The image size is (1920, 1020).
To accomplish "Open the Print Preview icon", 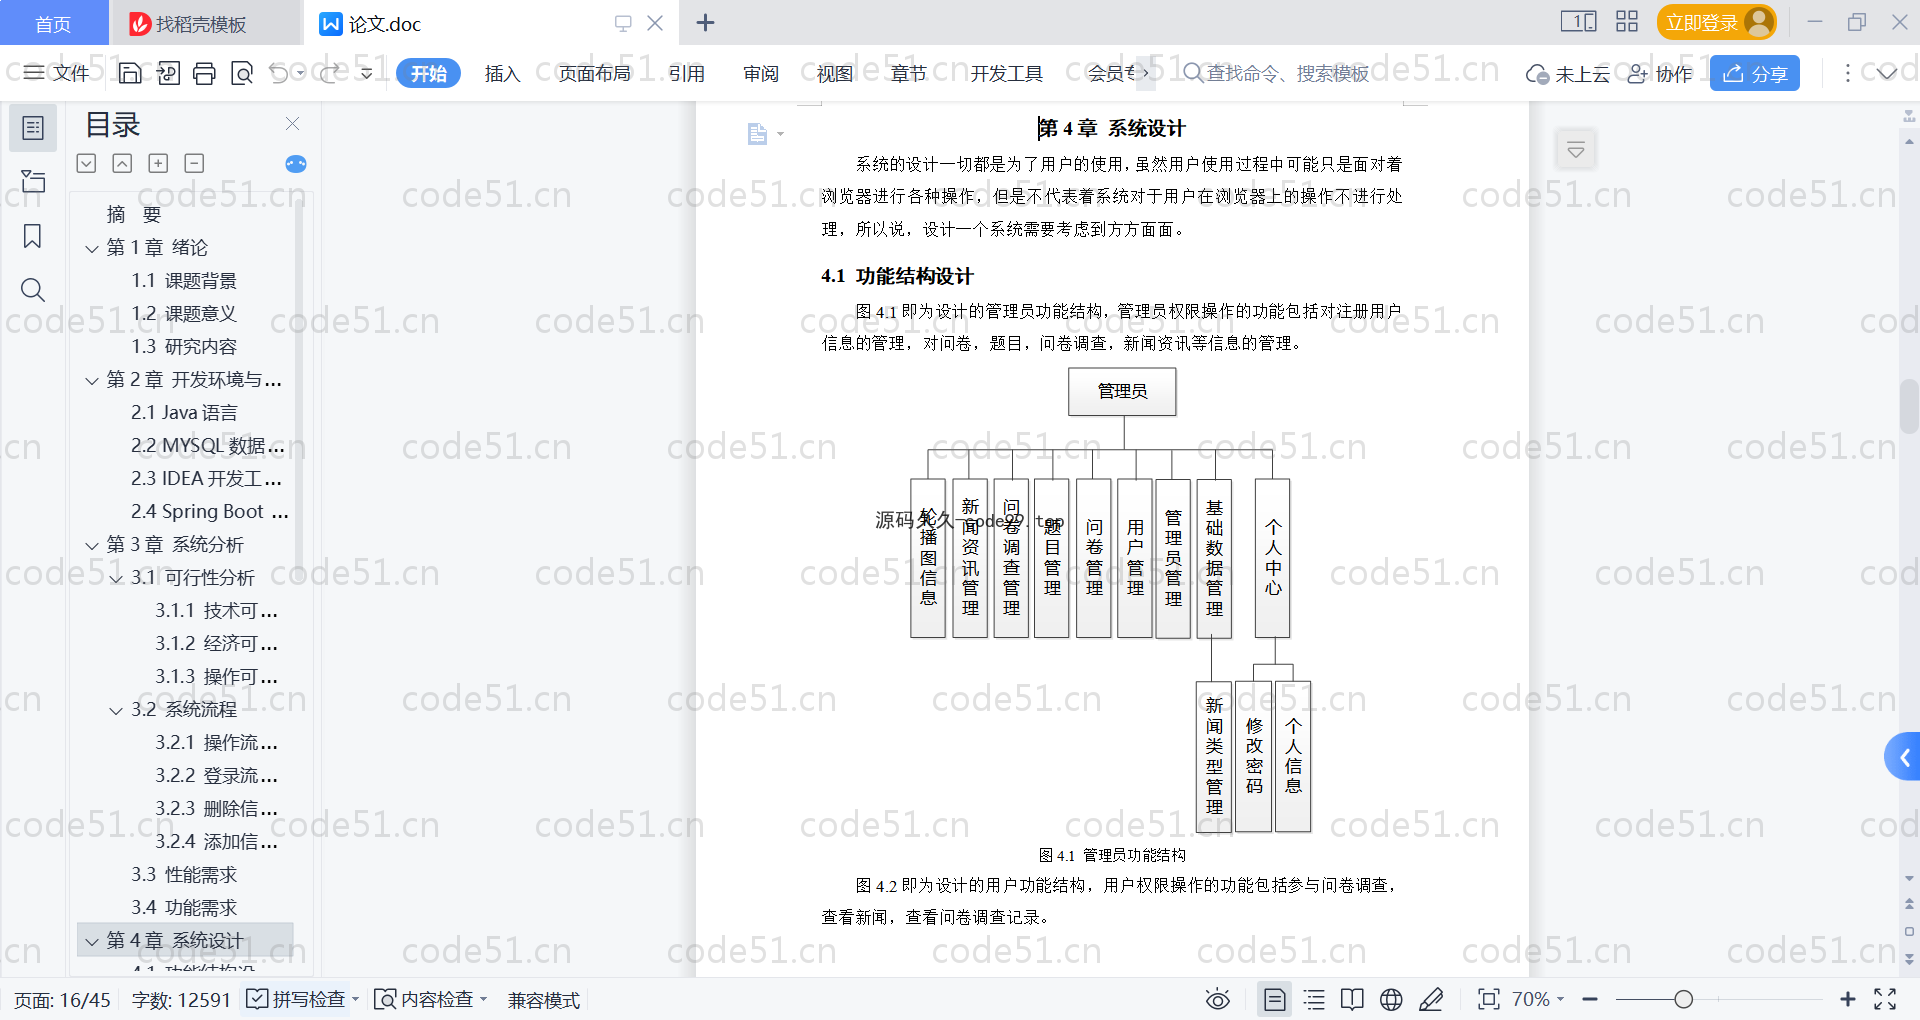I will 242,73.
